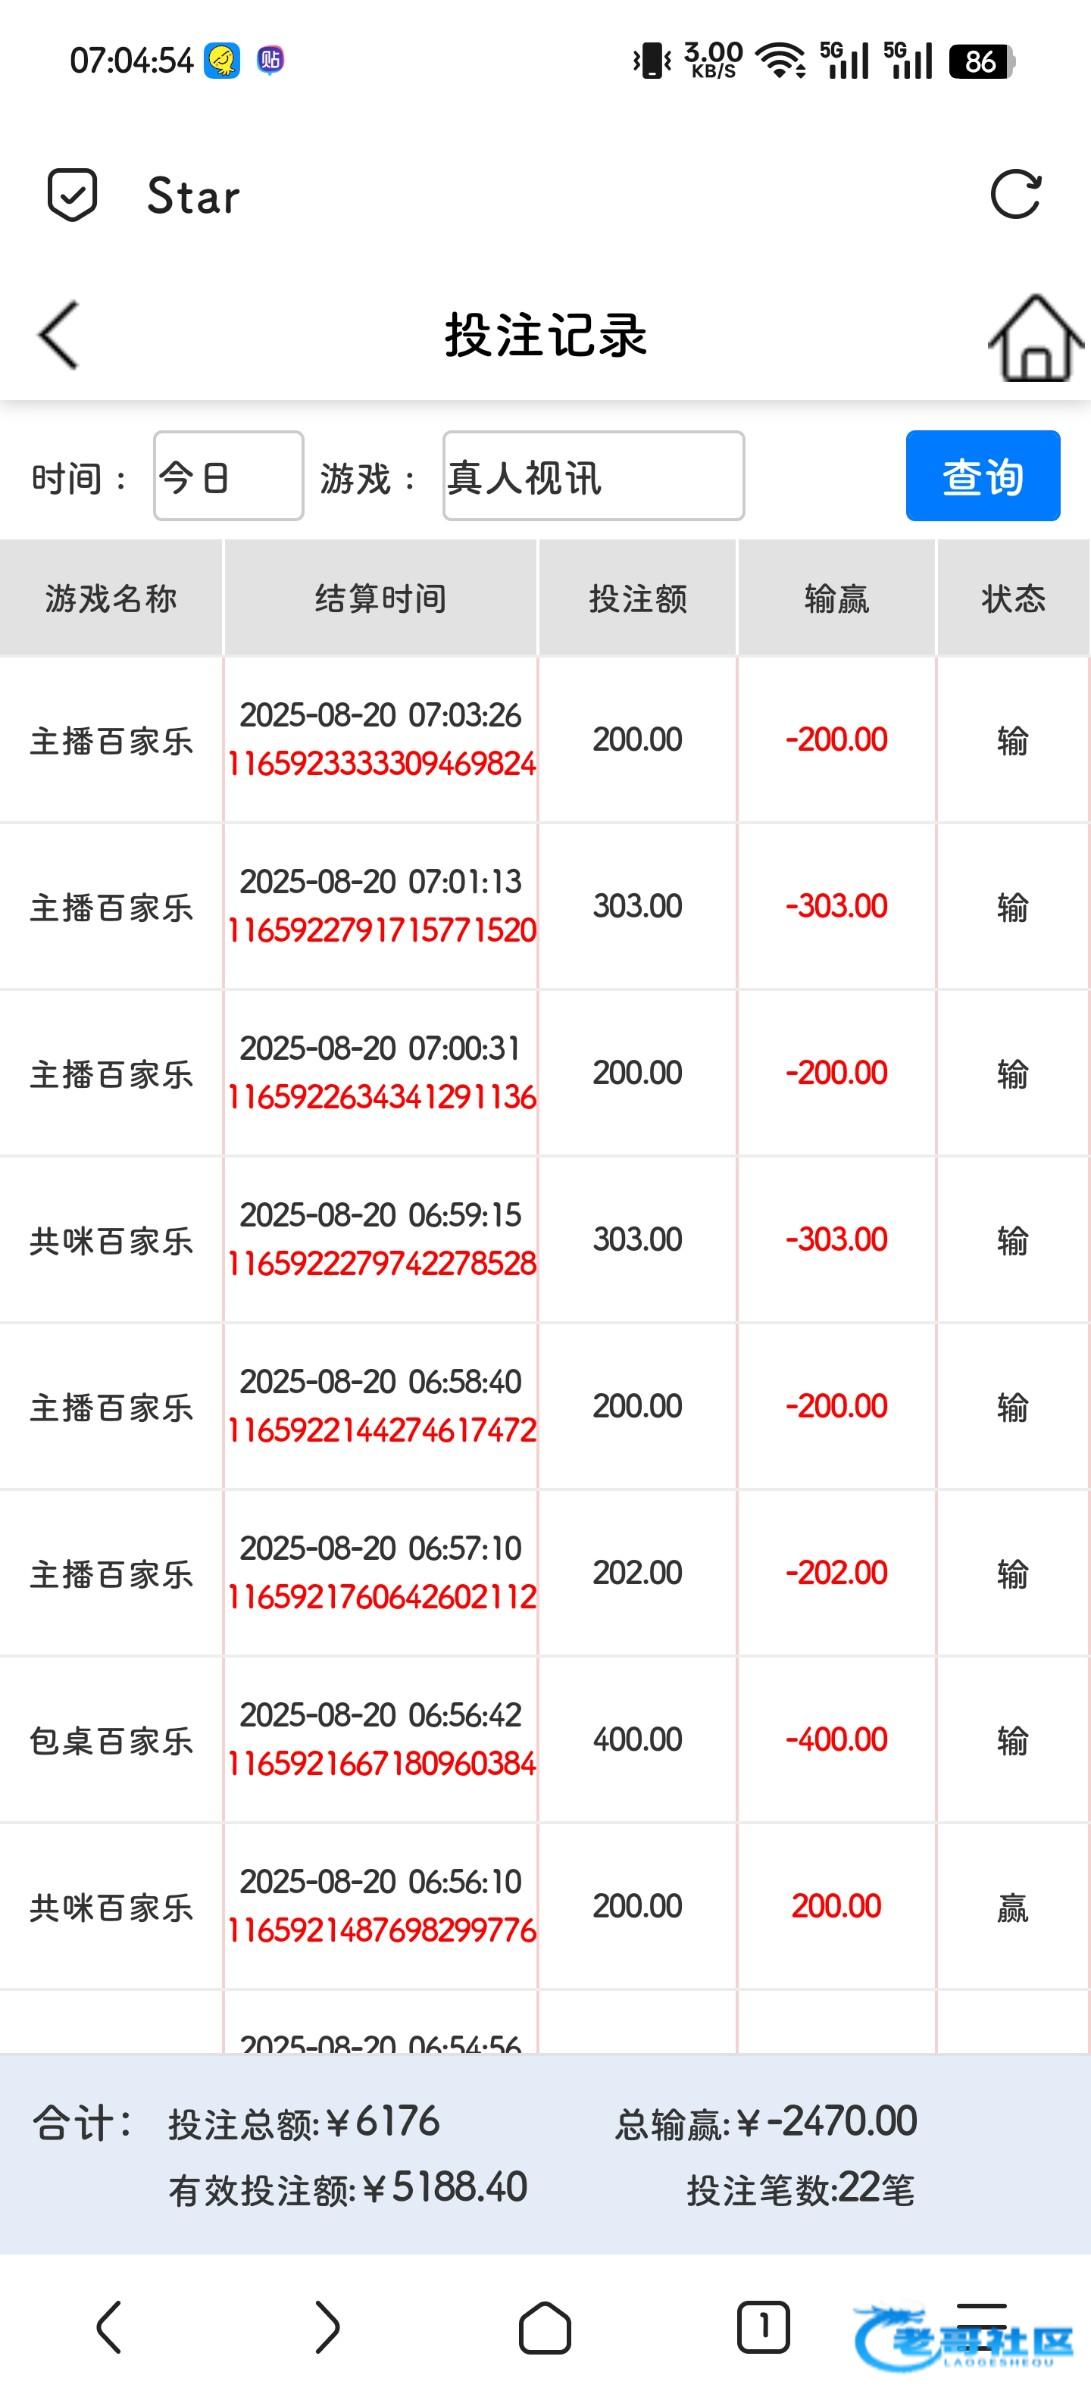Screen dimensions: 1091x2400
Task: Click the 输赢 column header
Action: coord(836,598)
